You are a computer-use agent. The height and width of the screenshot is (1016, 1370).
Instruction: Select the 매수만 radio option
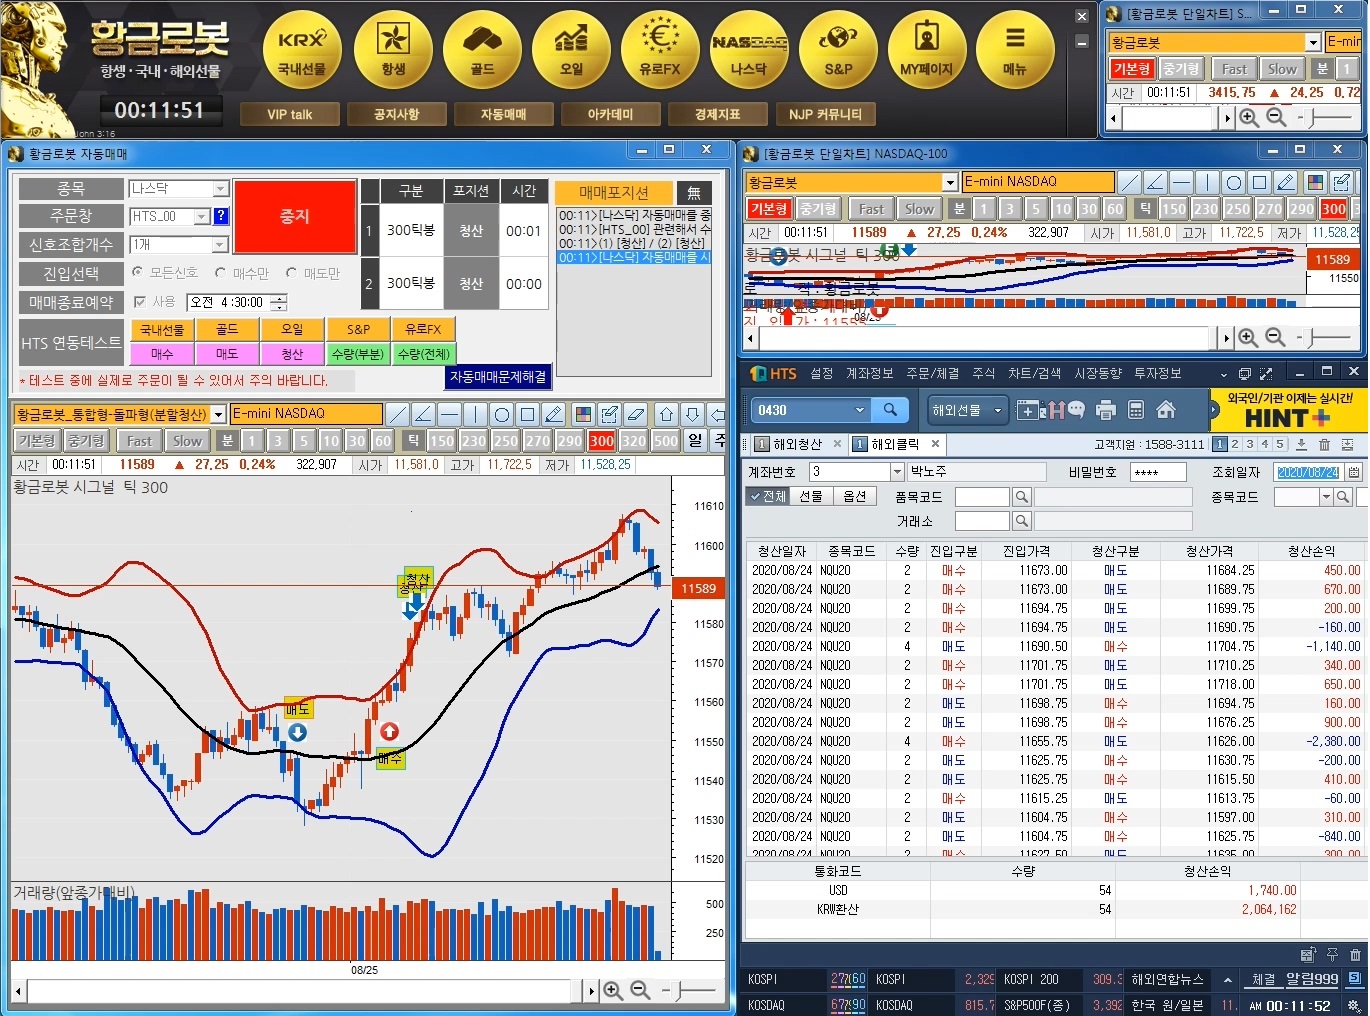220,272
